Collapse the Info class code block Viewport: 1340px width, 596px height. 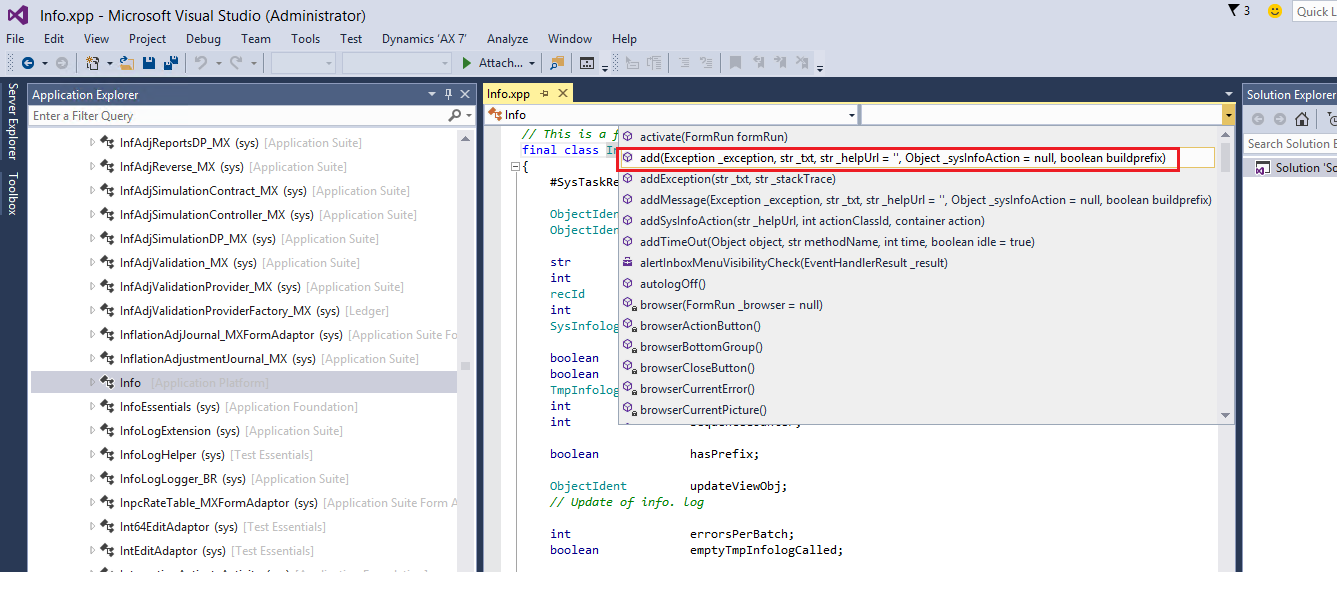pos(514,166)
